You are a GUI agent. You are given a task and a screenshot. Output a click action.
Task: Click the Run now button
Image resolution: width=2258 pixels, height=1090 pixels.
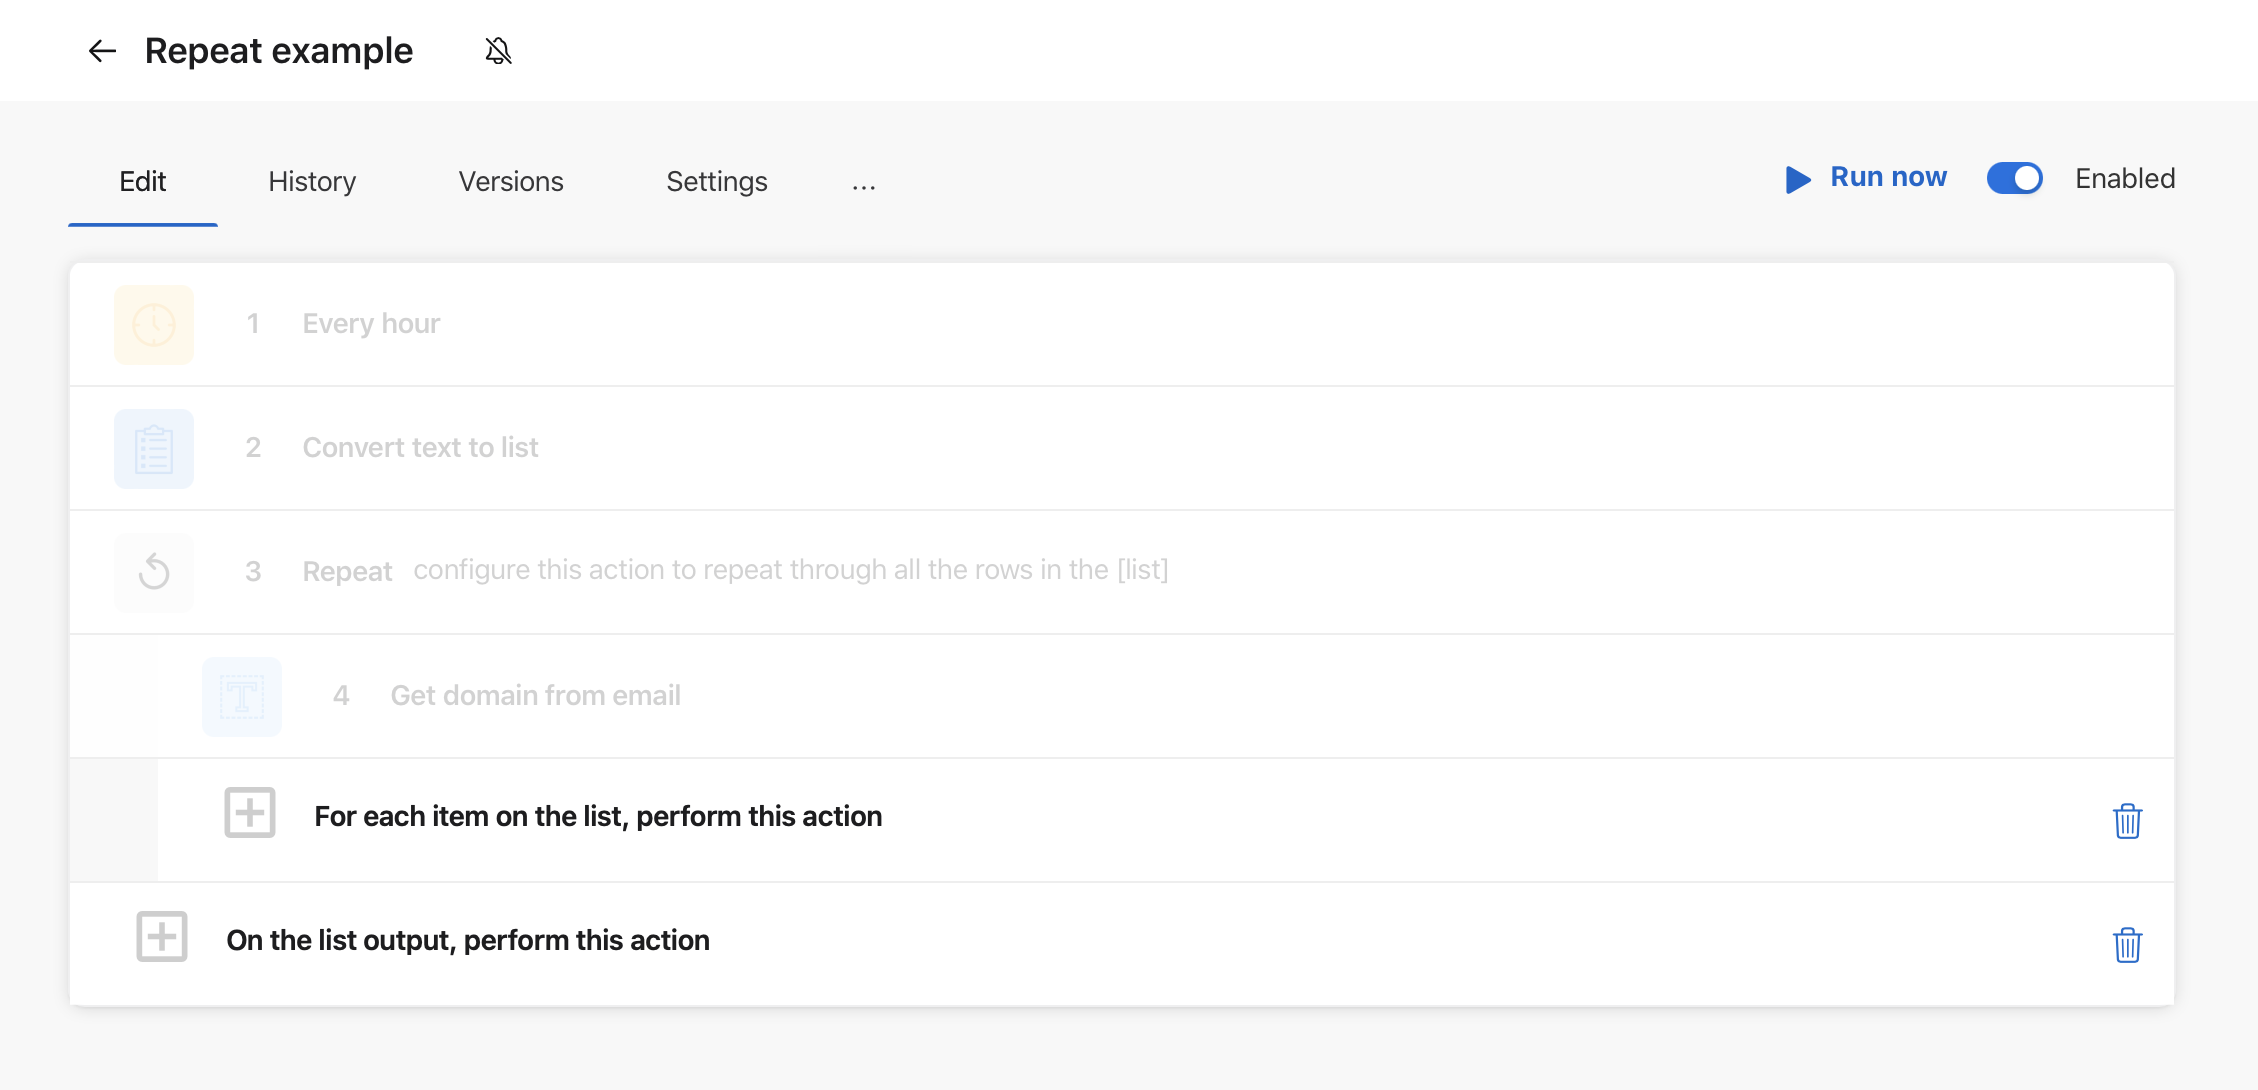1866,179
